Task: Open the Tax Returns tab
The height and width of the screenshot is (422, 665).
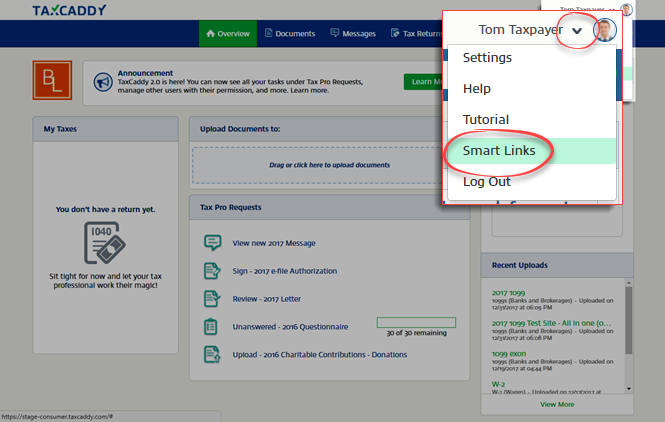Action: tap(416, 34)
